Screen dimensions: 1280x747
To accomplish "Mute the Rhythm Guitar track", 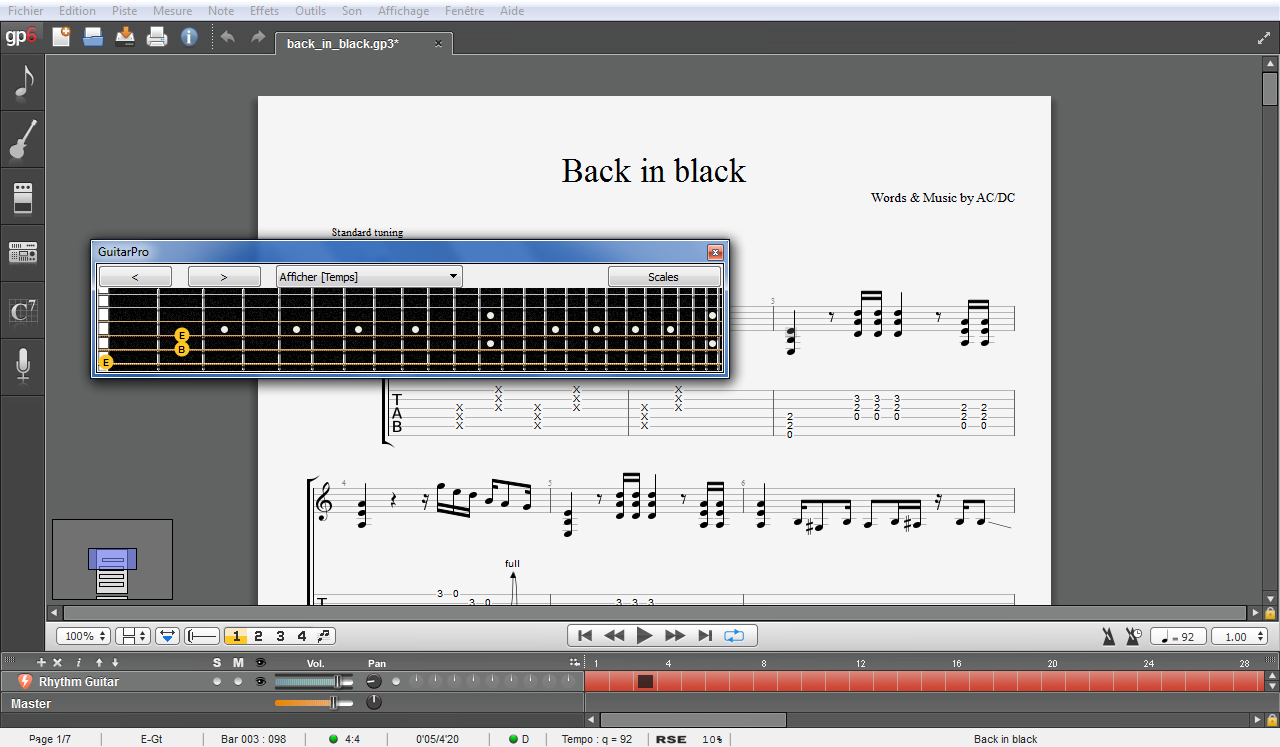I will click(x=238, y=681).
